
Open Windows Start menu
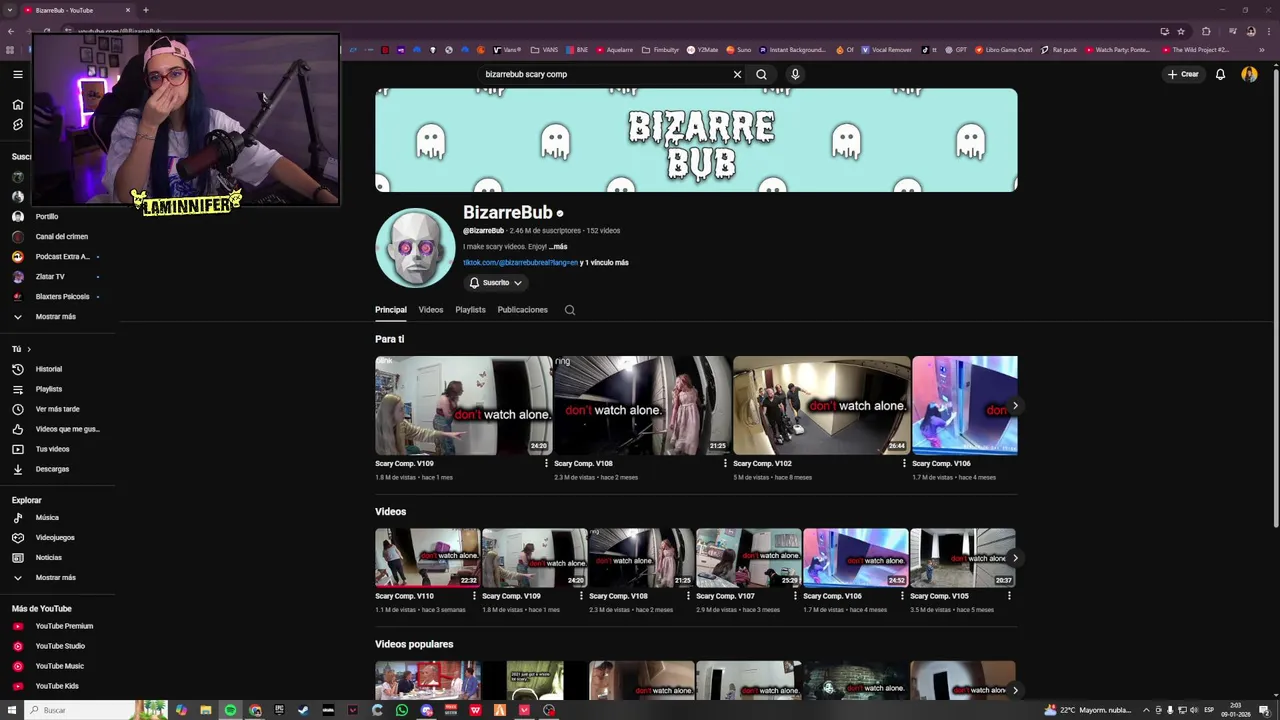point(12,710)
